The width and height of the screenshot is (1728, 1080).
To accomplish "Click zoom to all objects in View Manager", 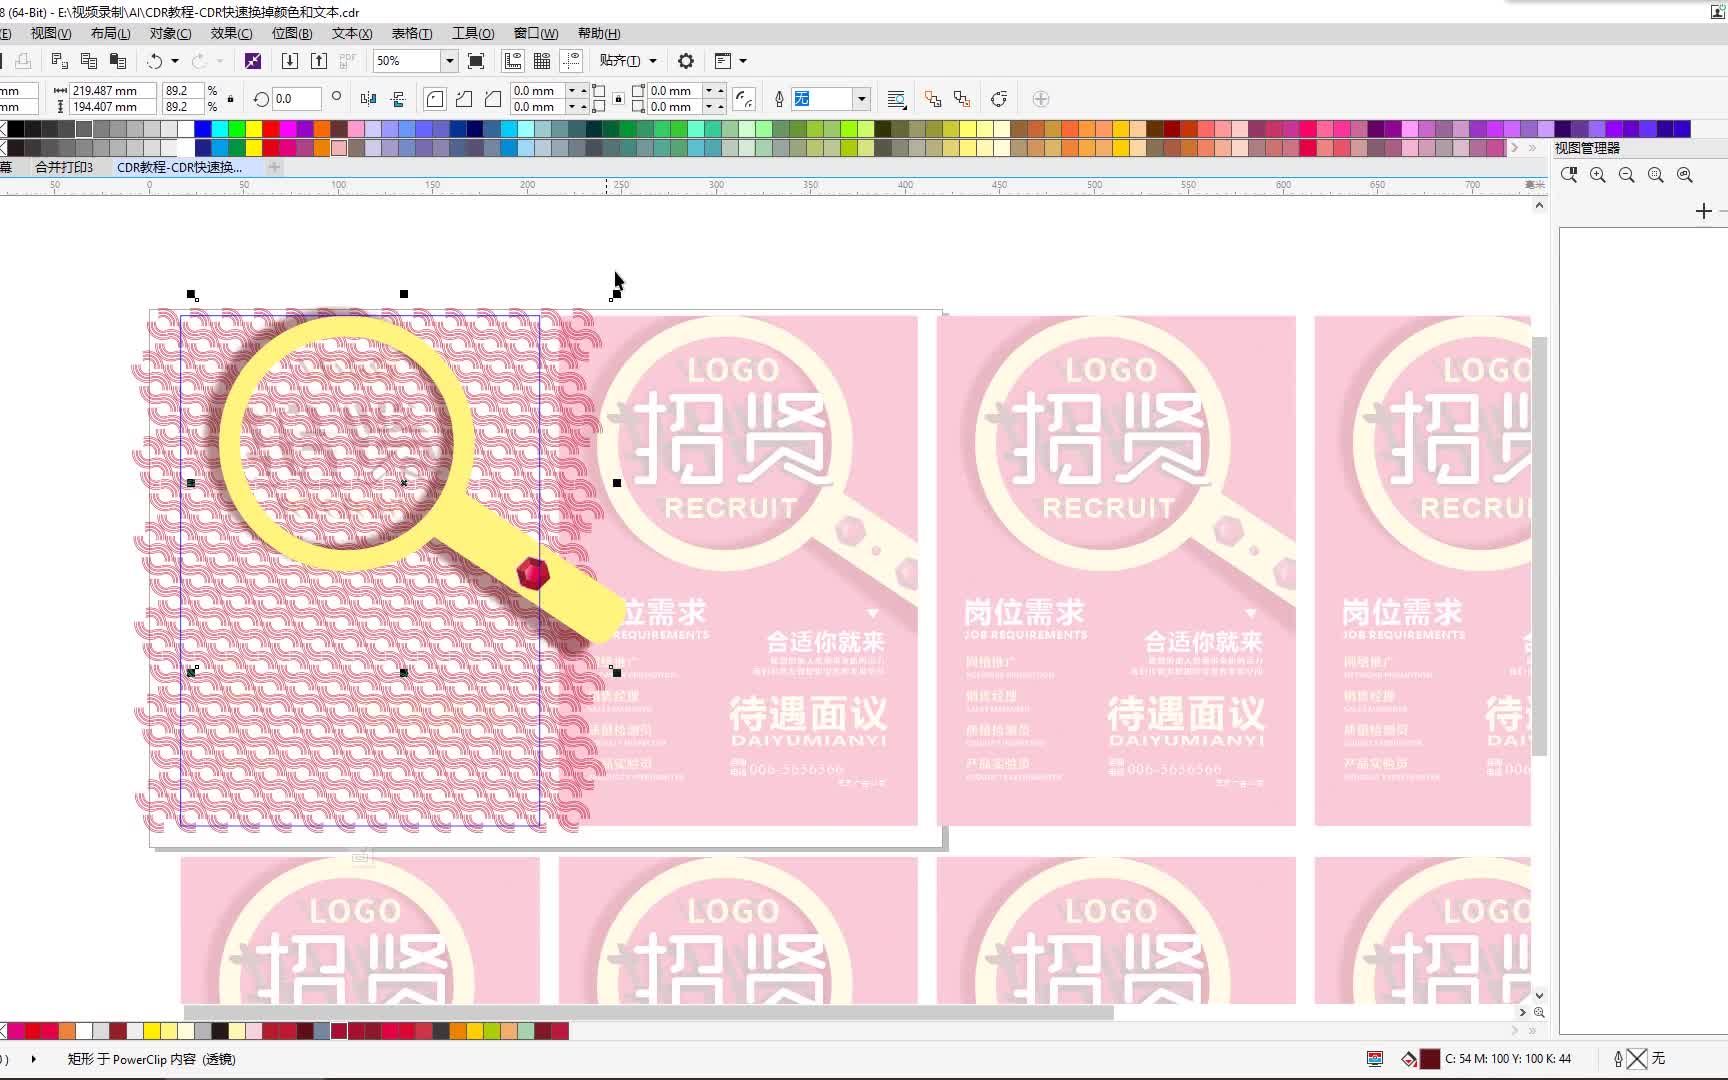I will tap(1685, 175).
